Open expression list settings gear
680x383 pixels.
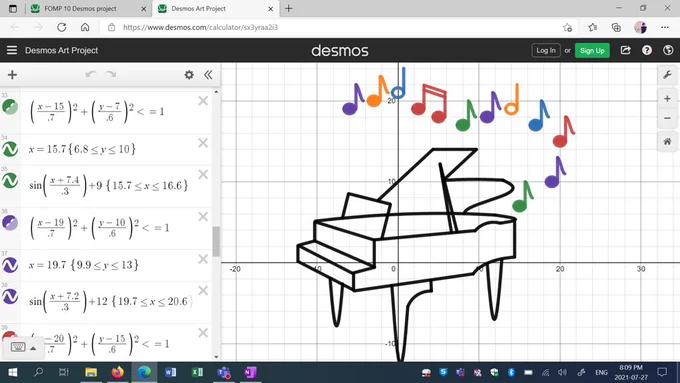(189, 75)
